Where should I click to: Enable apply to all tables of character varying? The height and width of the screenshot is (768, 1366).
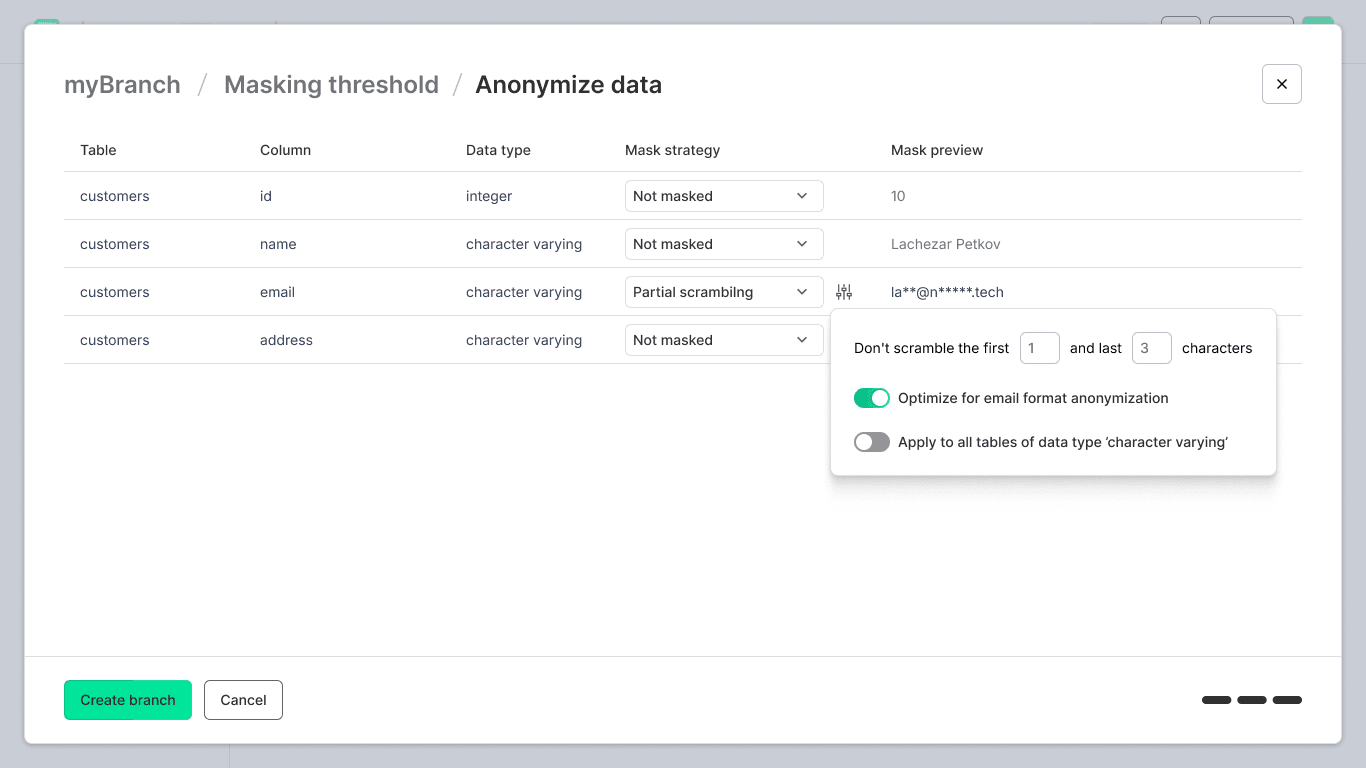coord(871,442)
